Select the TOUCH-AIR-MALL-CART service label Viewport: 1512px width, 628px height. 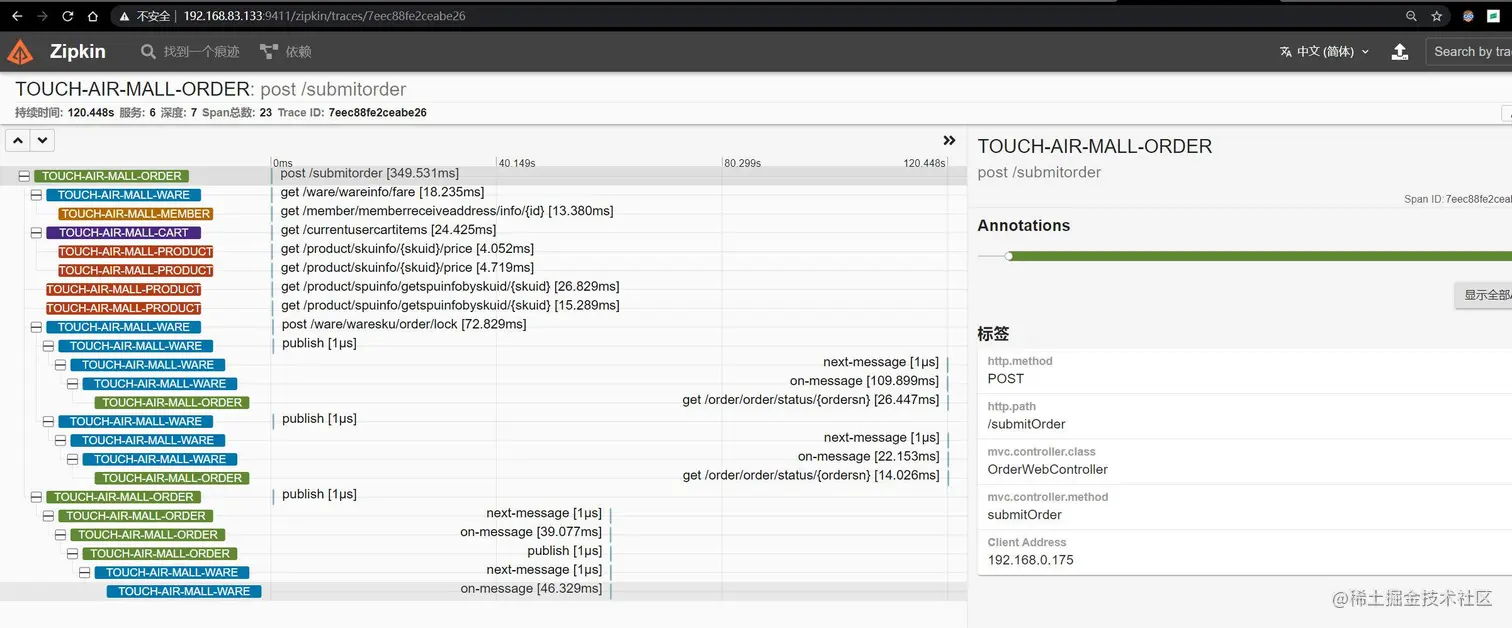(124, 233)
